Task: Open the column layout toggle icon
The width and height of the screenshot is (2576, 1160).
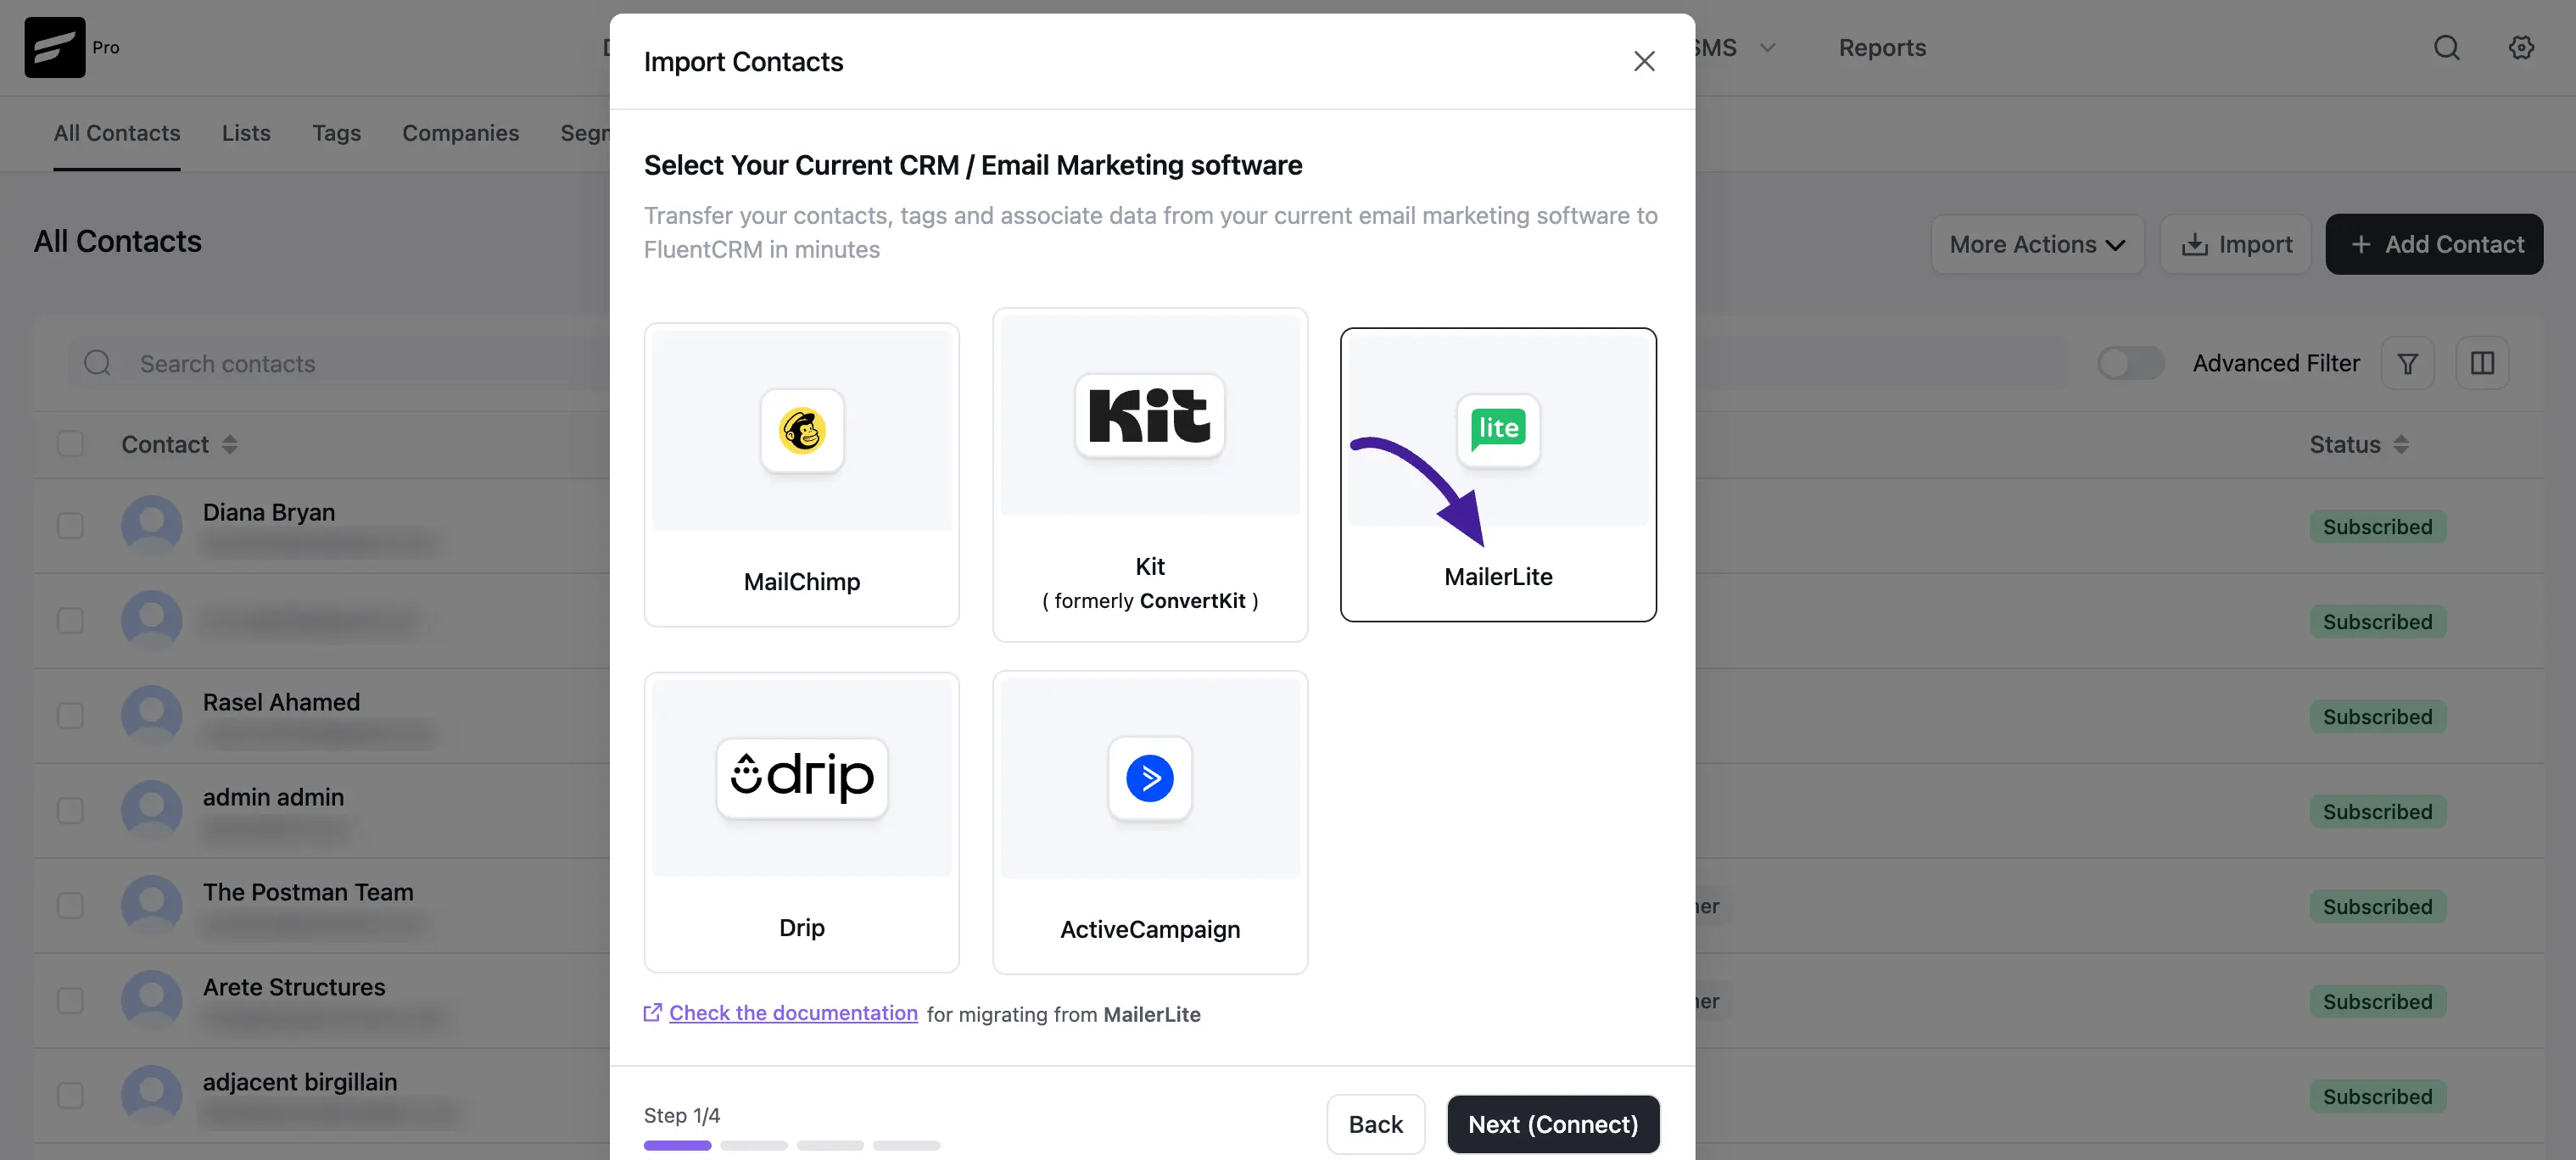Action: tap(2482, 363)
